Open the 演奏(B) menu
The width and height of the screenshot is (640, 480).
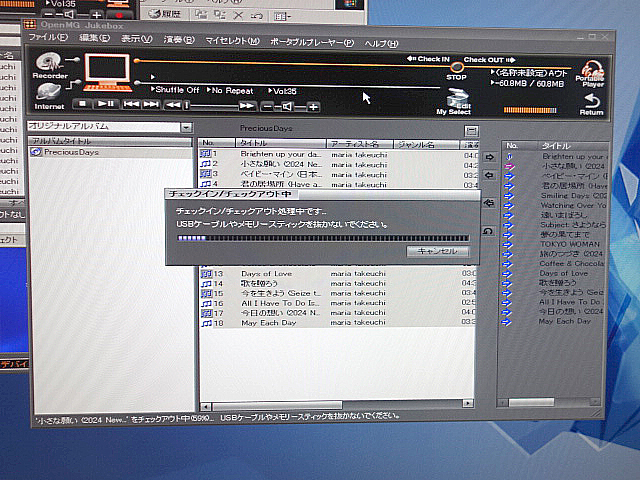[179, 40]
